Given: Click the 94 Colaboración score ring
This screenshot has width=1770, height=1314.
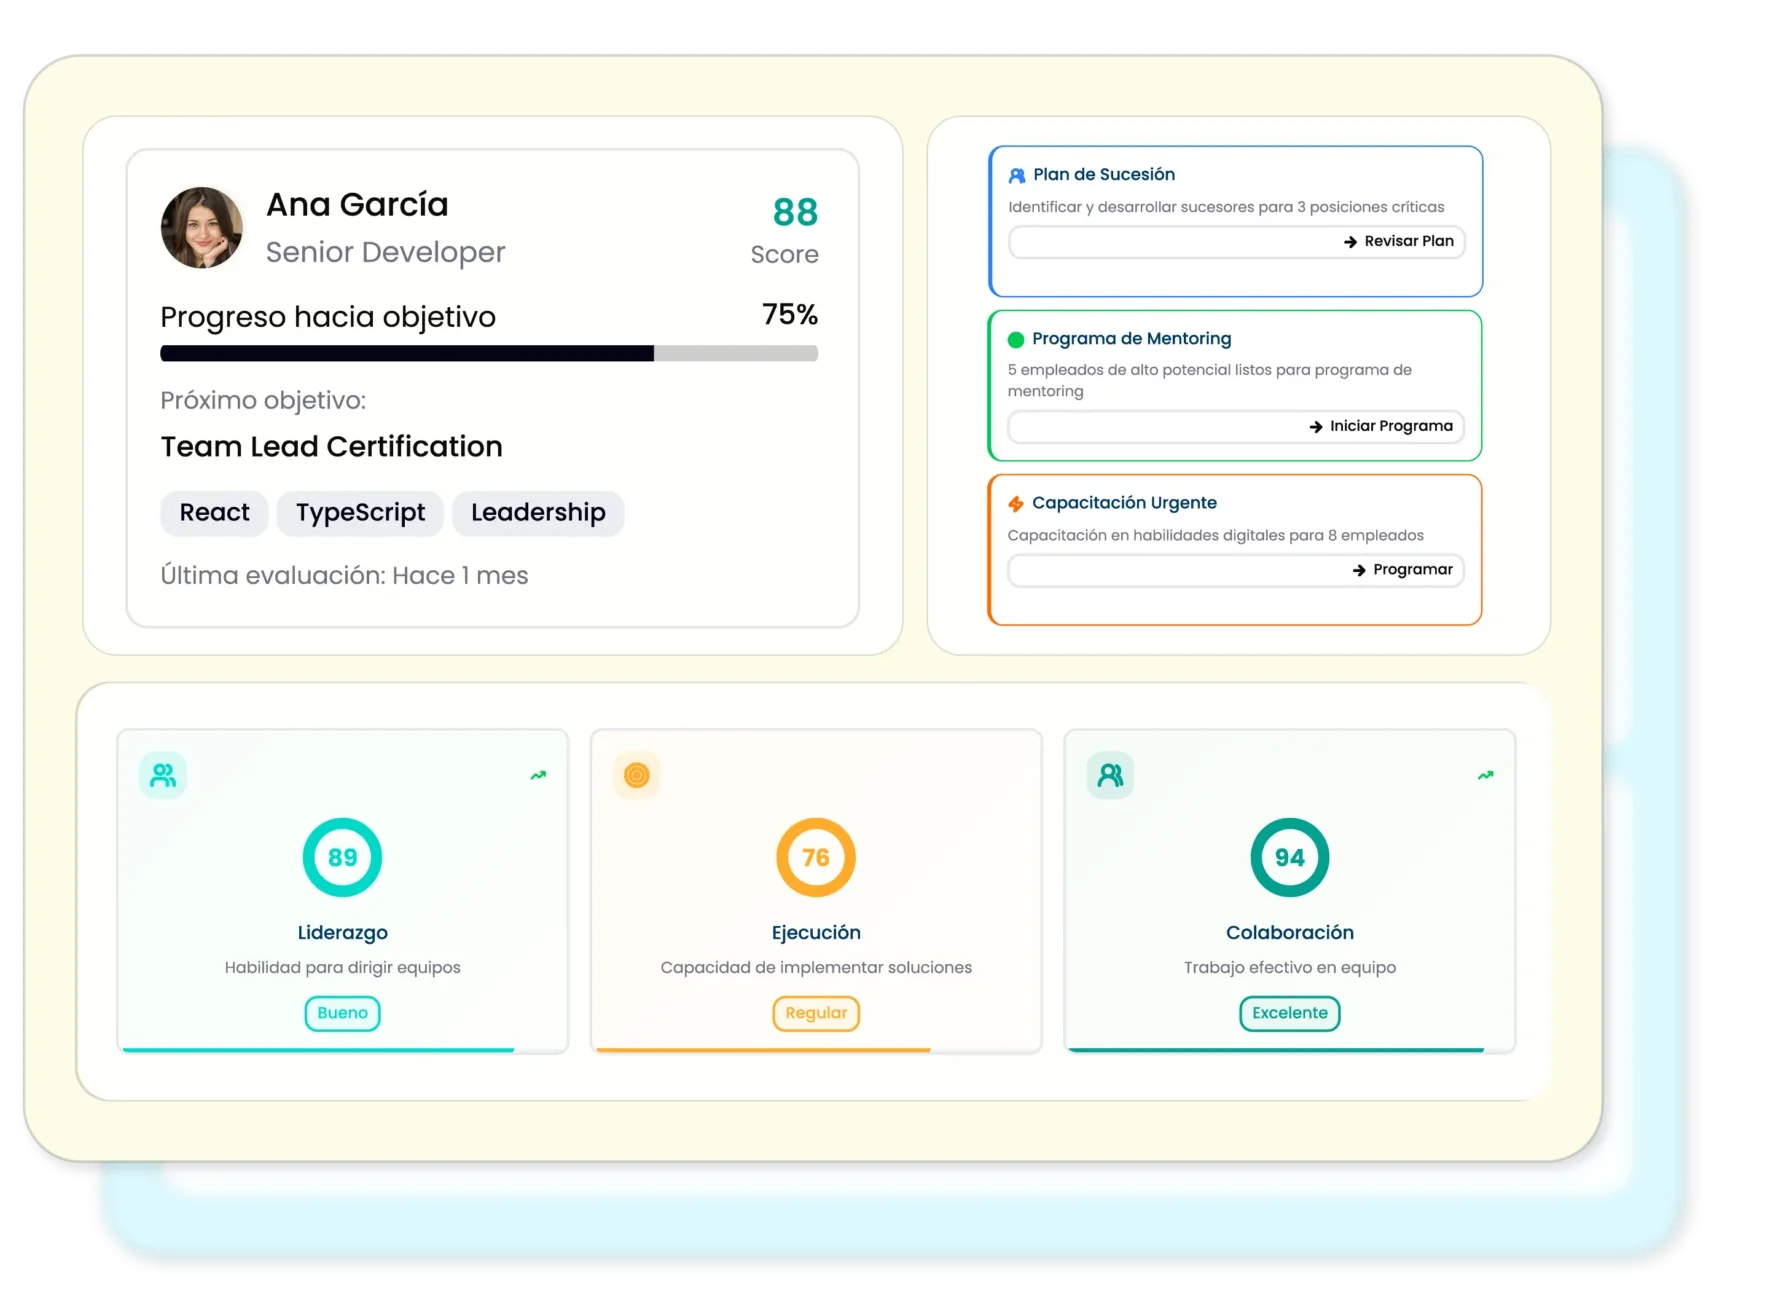Looking at the screenshot, I should pyautogui.click(x=1289, y=858).
